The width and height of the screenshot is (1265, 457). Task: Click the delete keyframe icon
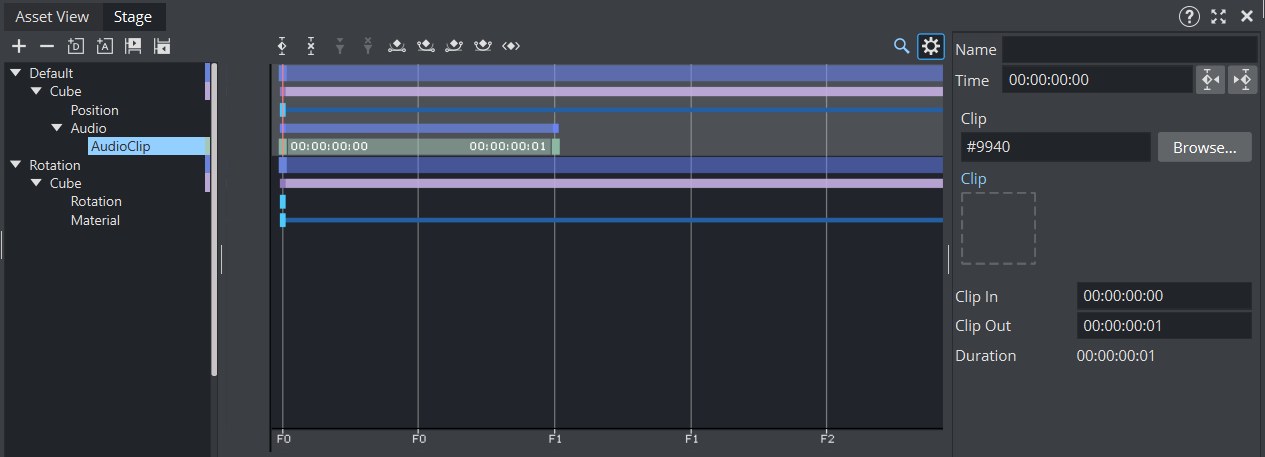[x=311, y=46]
